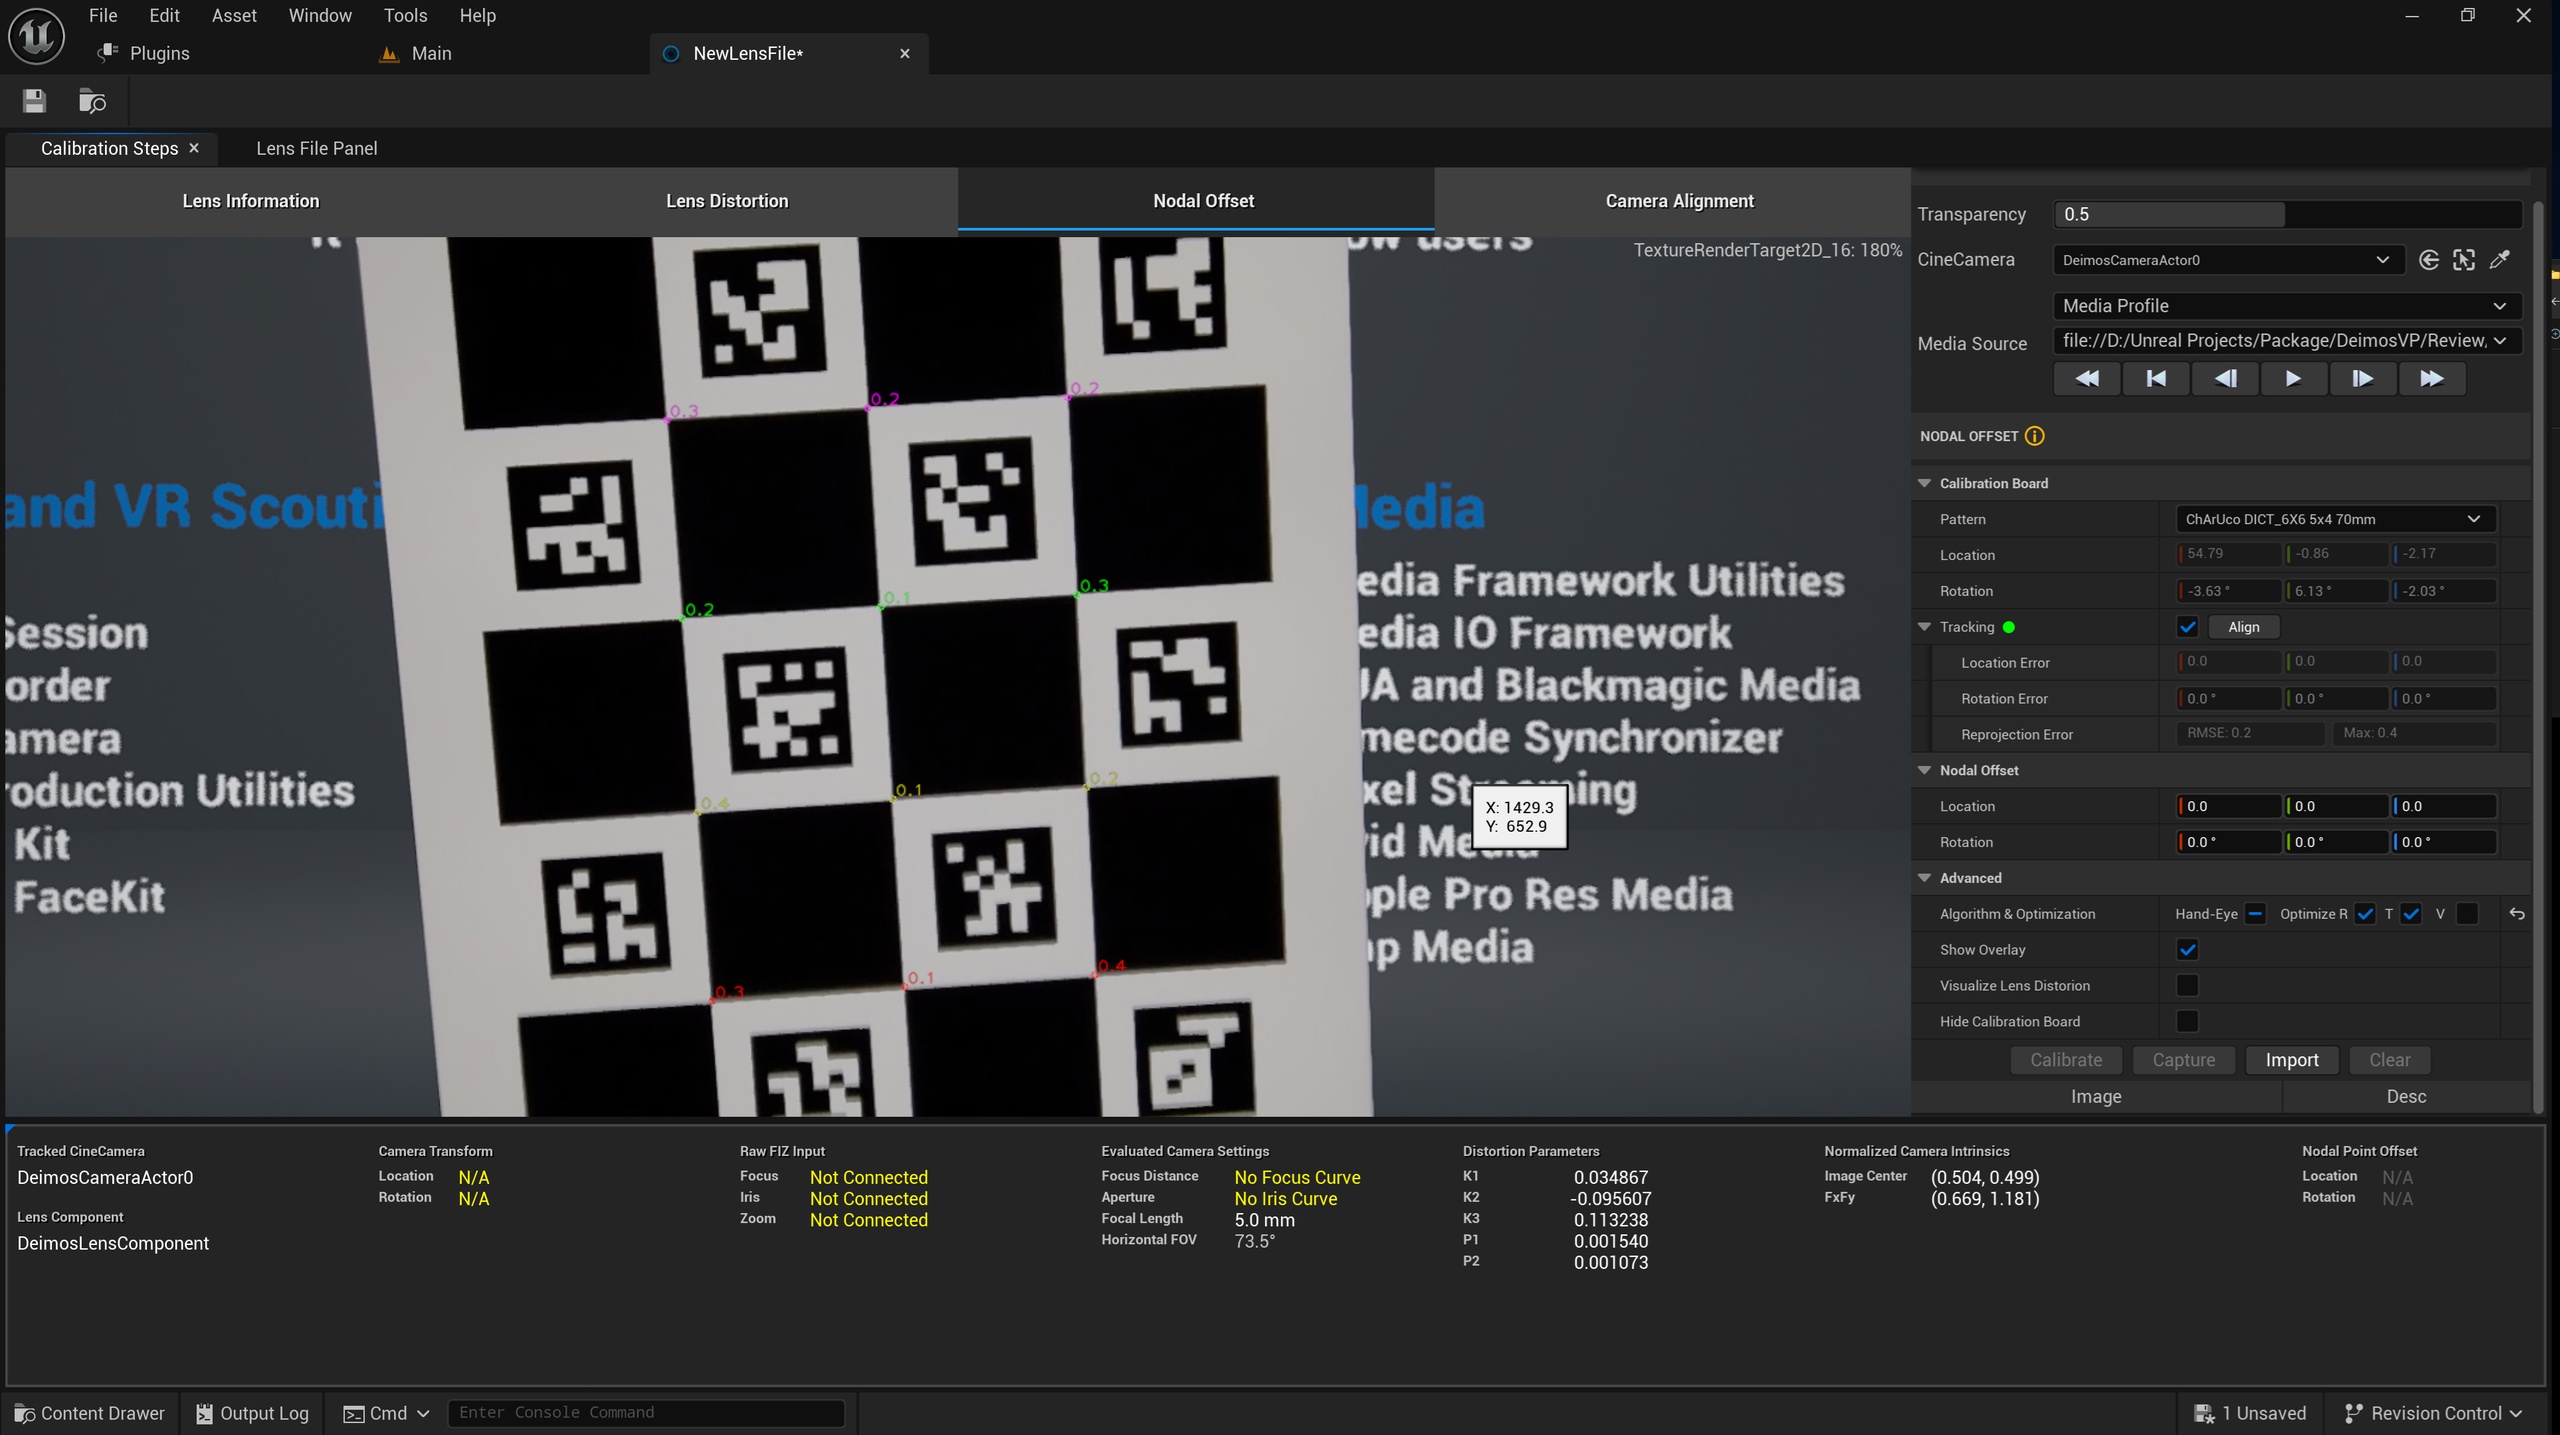Click the Main level tab icon
2560x1435 pixels.
[x=389, y=54]
